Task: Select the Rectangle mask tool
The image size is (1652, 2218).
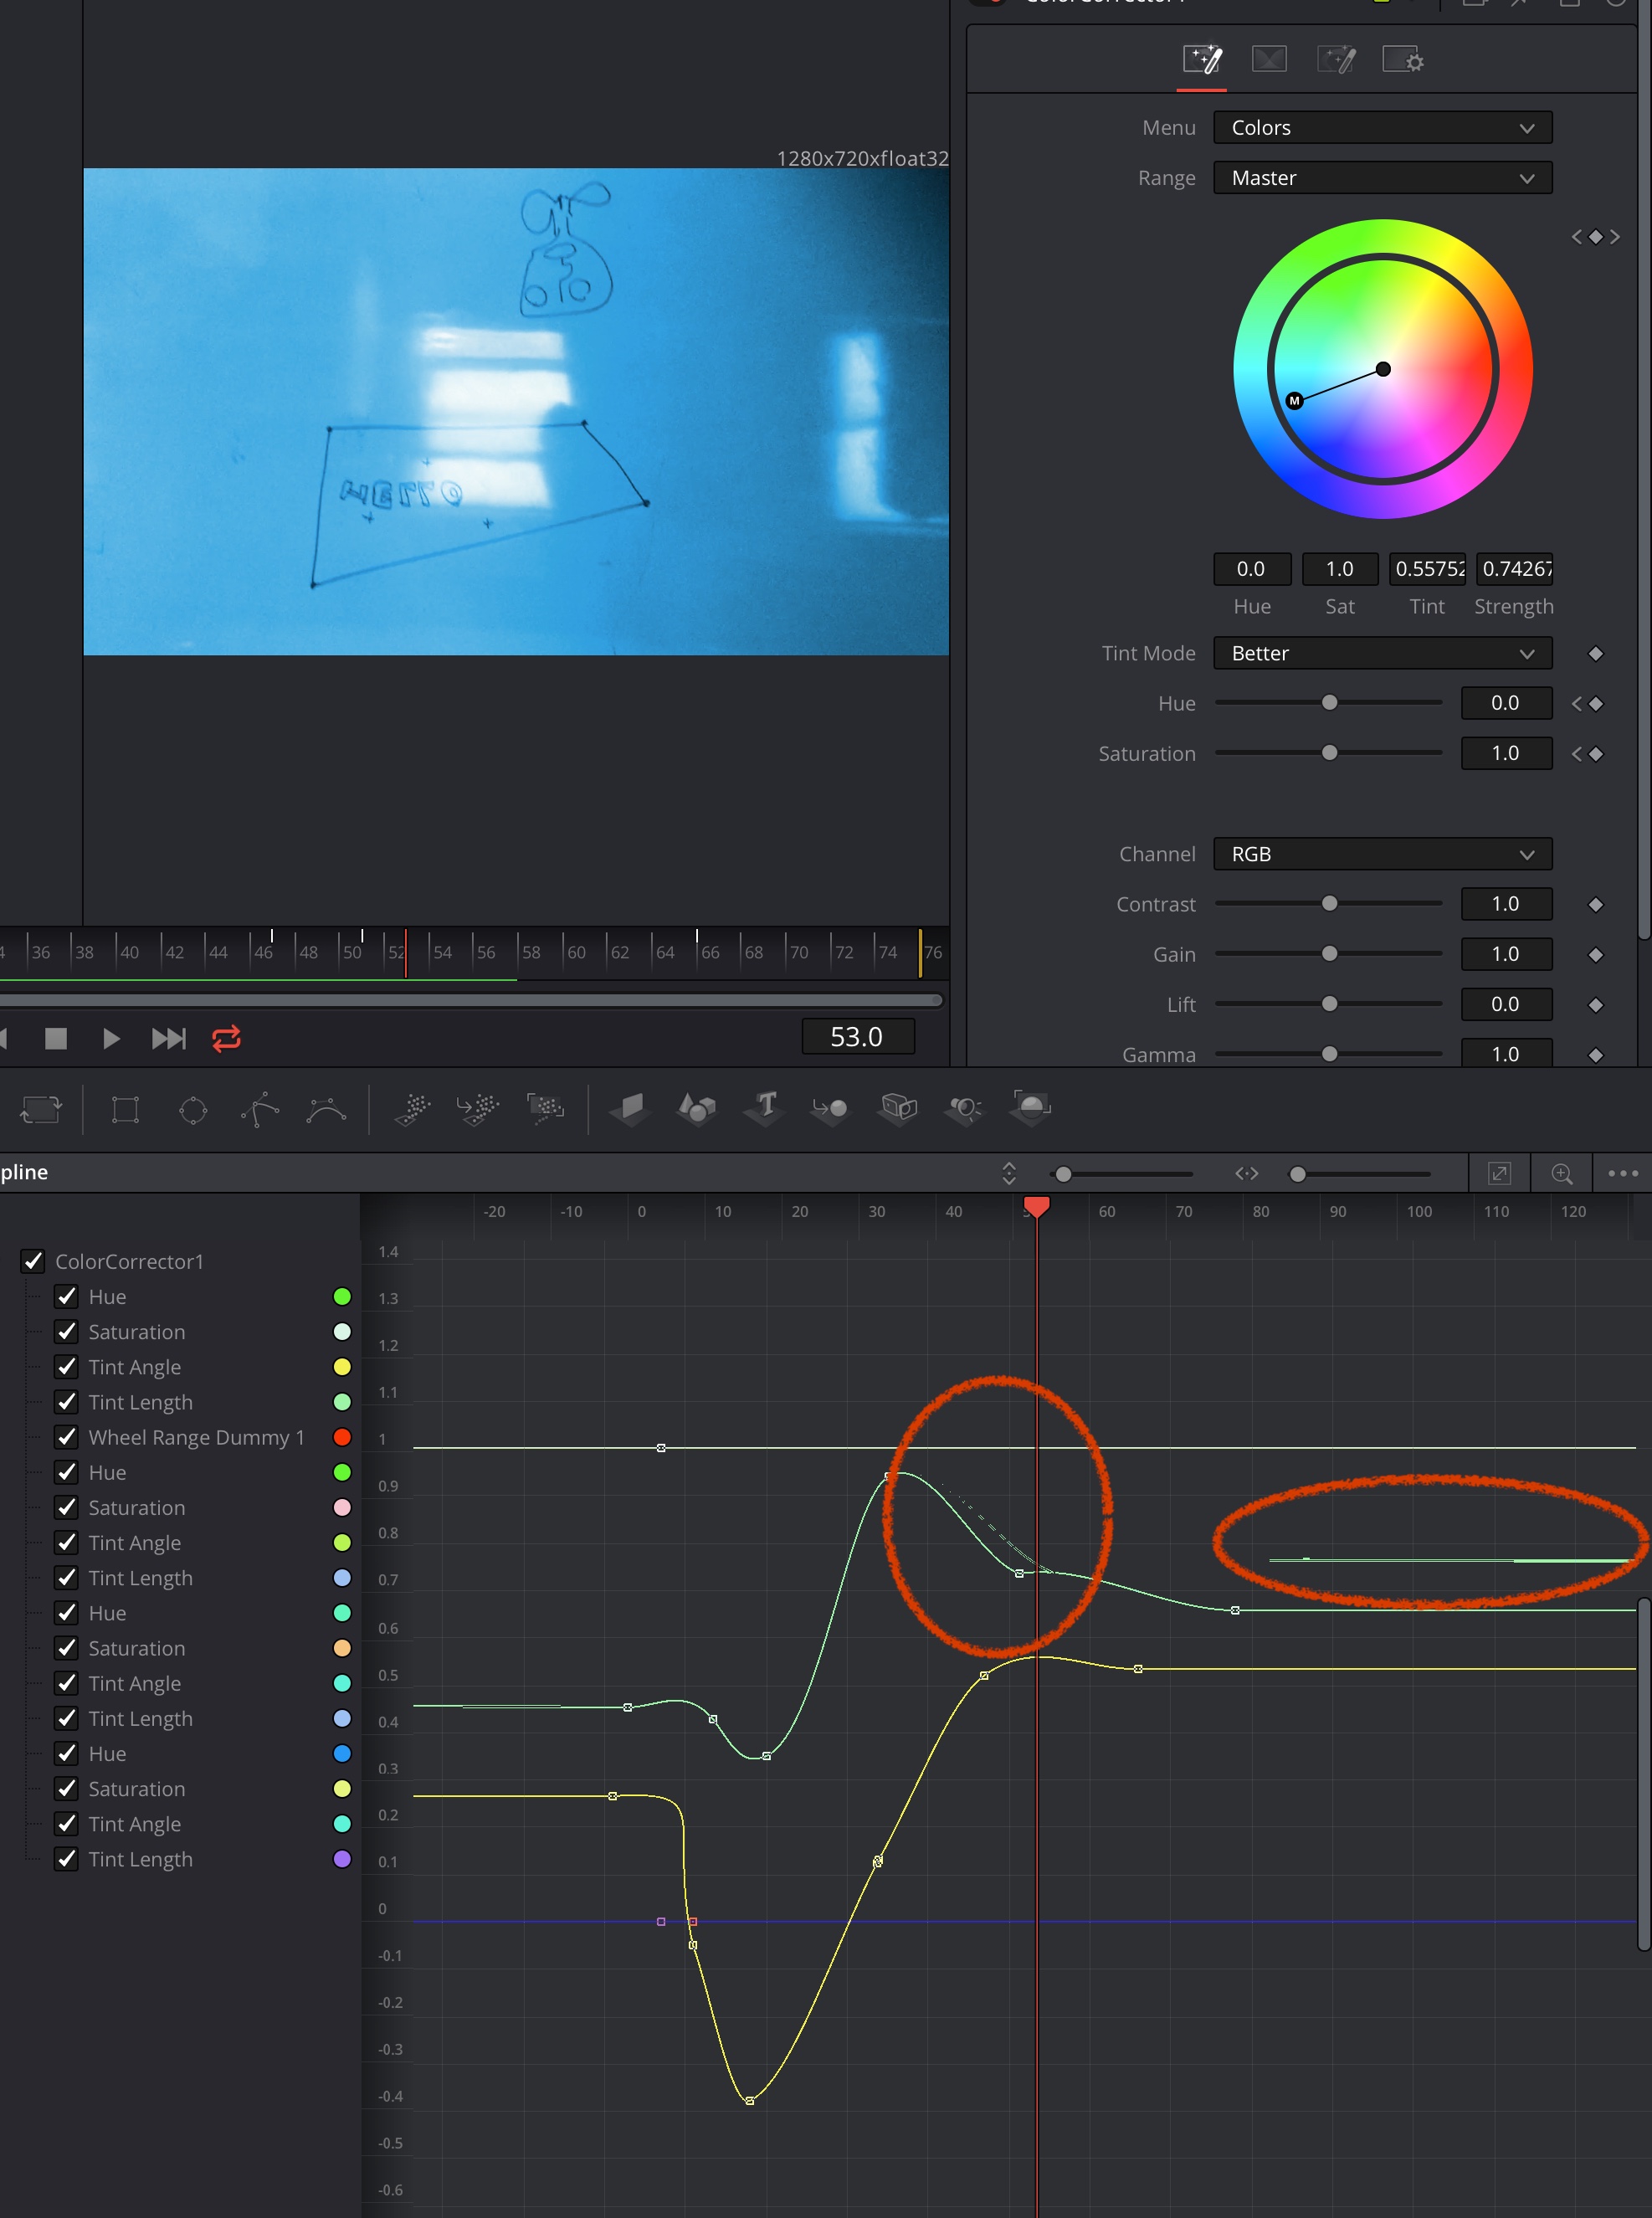Action: coord(125,1109)
